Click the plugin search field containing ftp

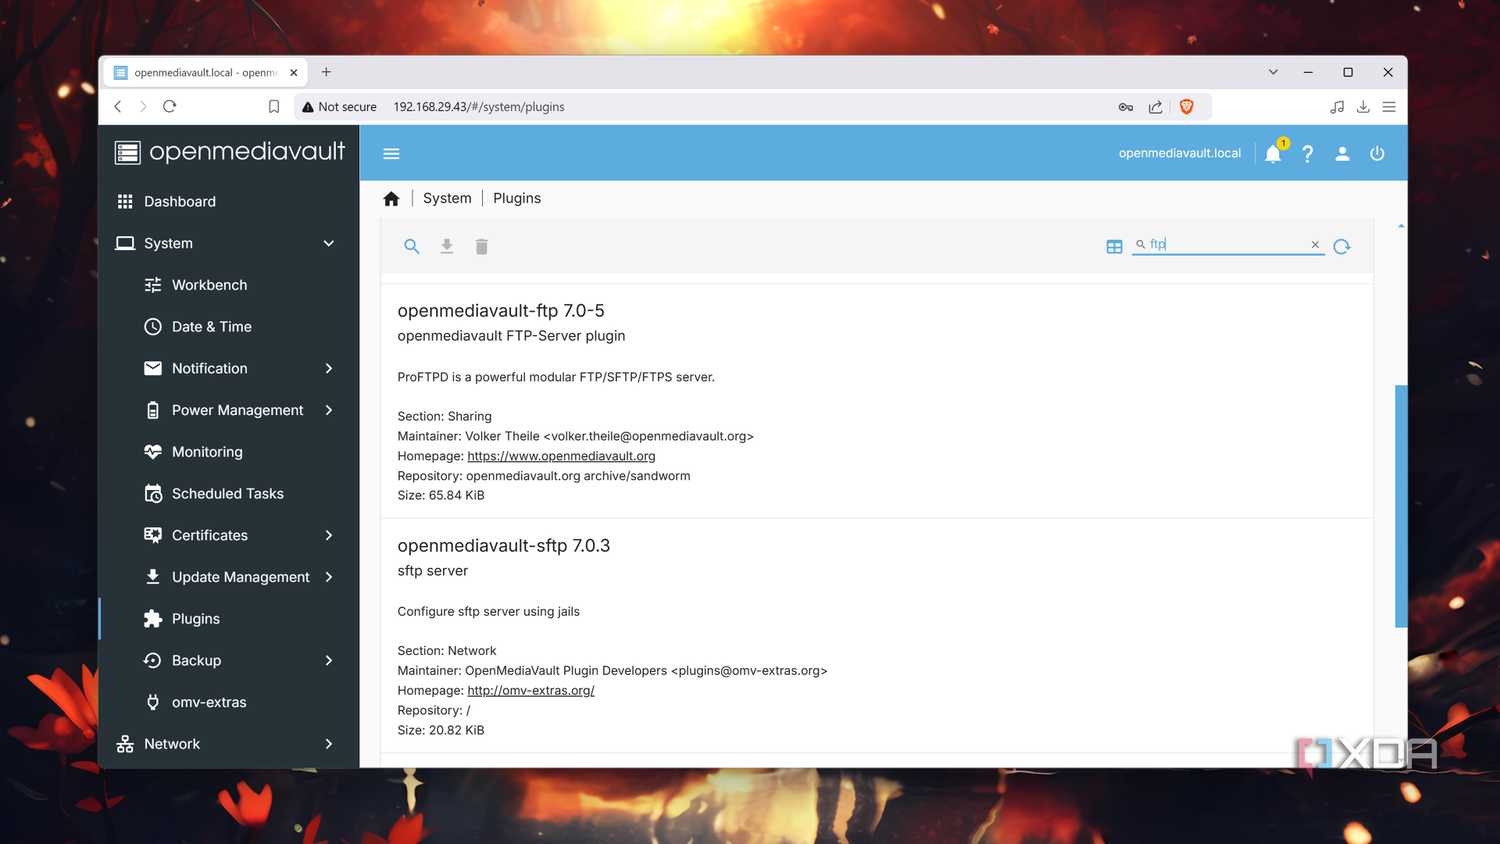coord(1228,244)
